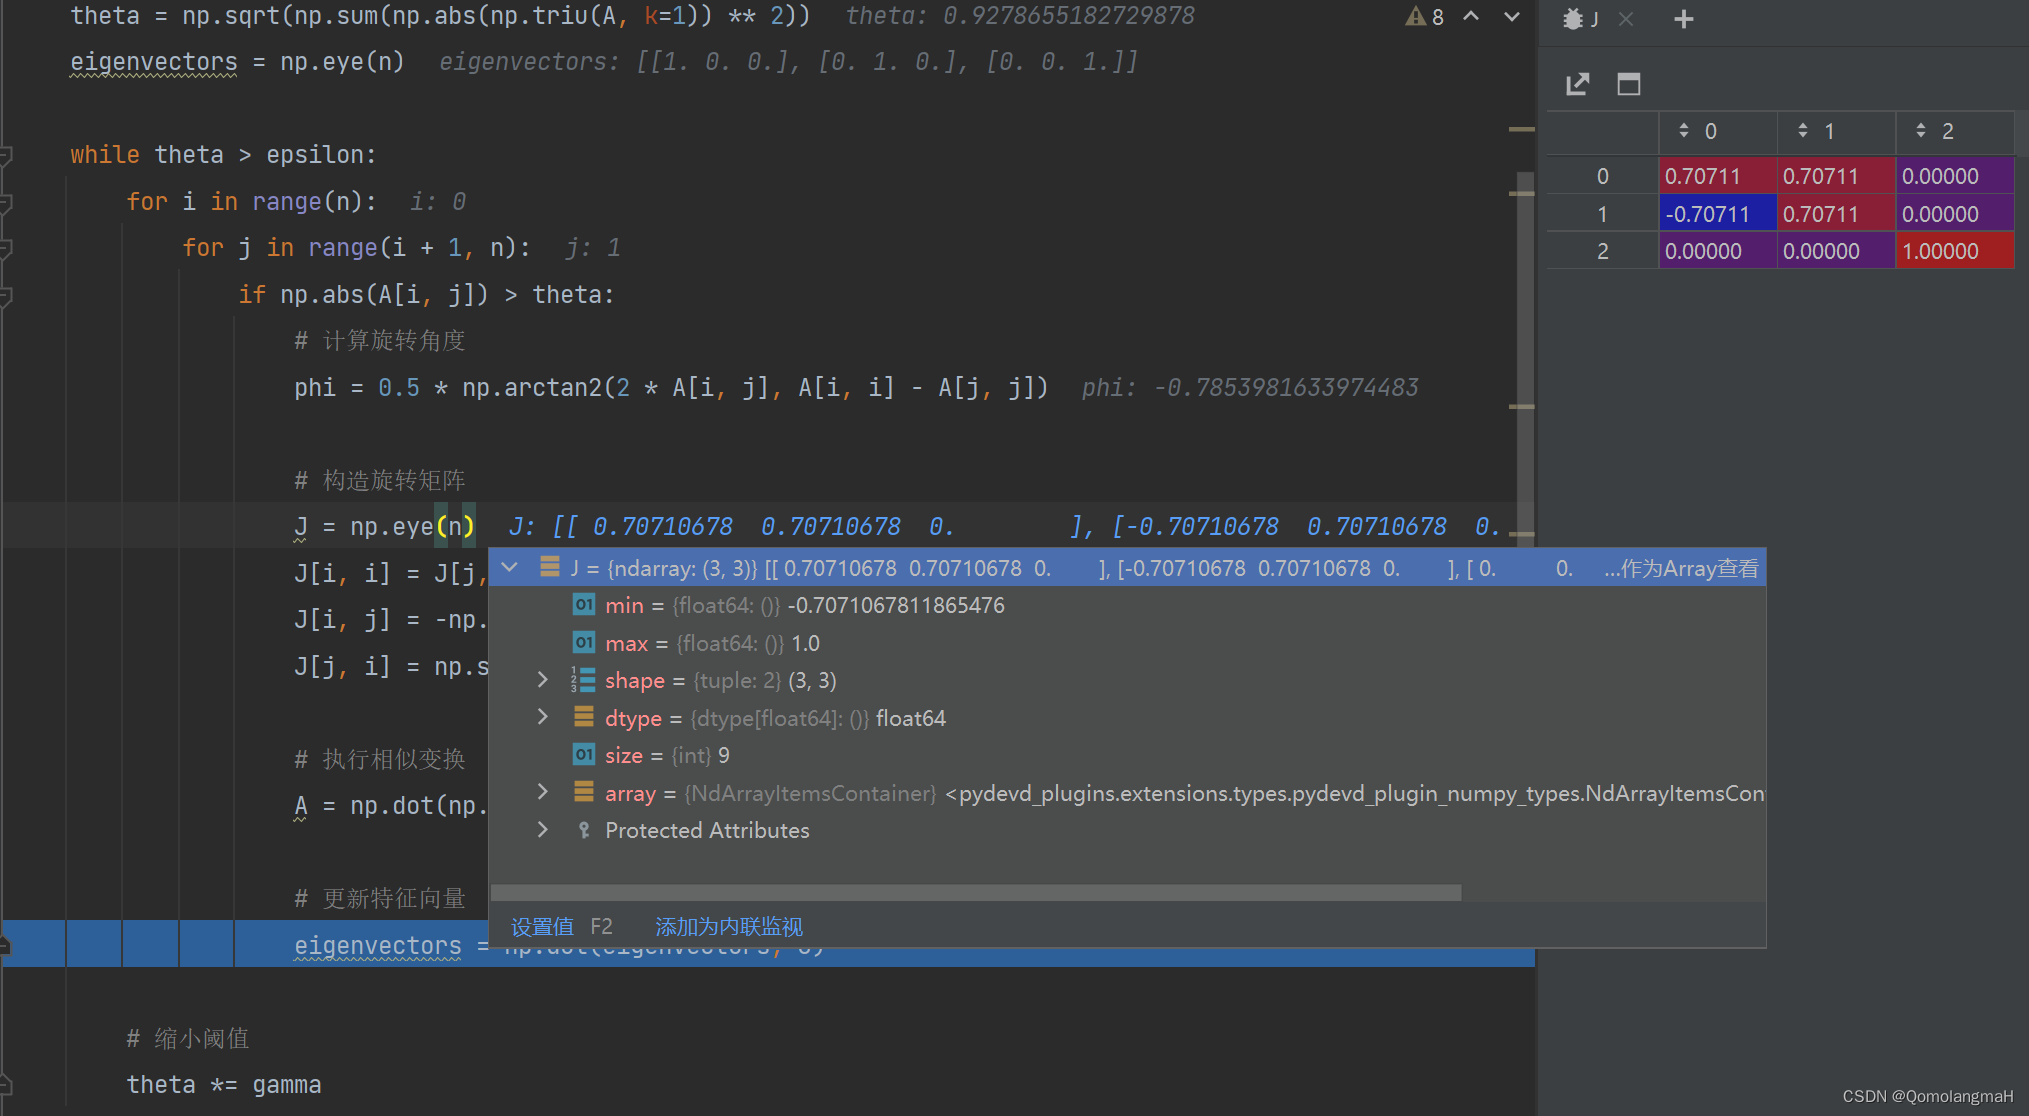Click the 设置值 F2 link
Image resolution: width=2029 pixels, height=1116 pixels.
561,927
